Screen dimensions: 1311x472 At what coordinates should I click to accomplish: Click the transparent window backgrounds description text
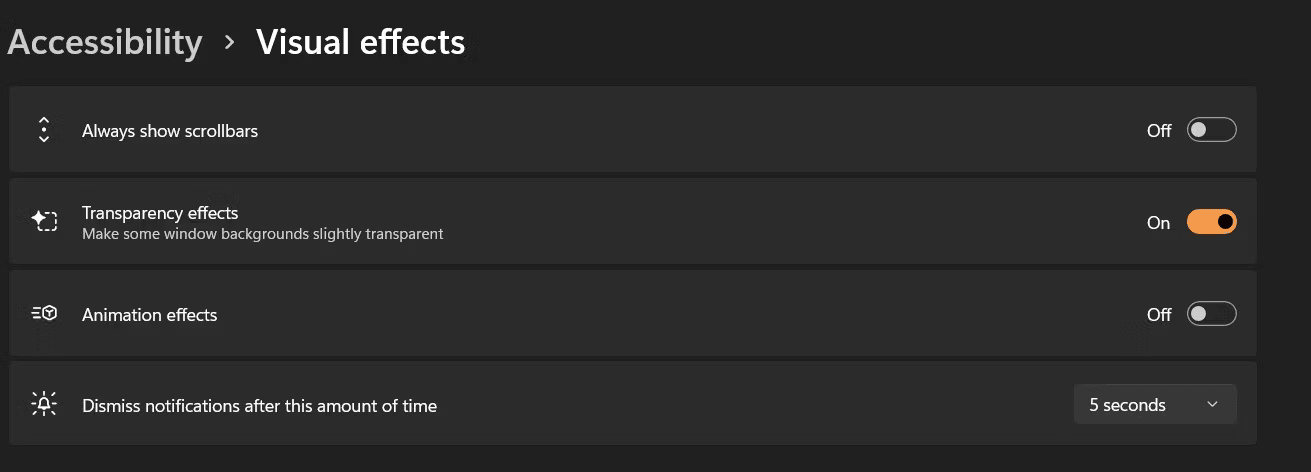tap(262, 234)
